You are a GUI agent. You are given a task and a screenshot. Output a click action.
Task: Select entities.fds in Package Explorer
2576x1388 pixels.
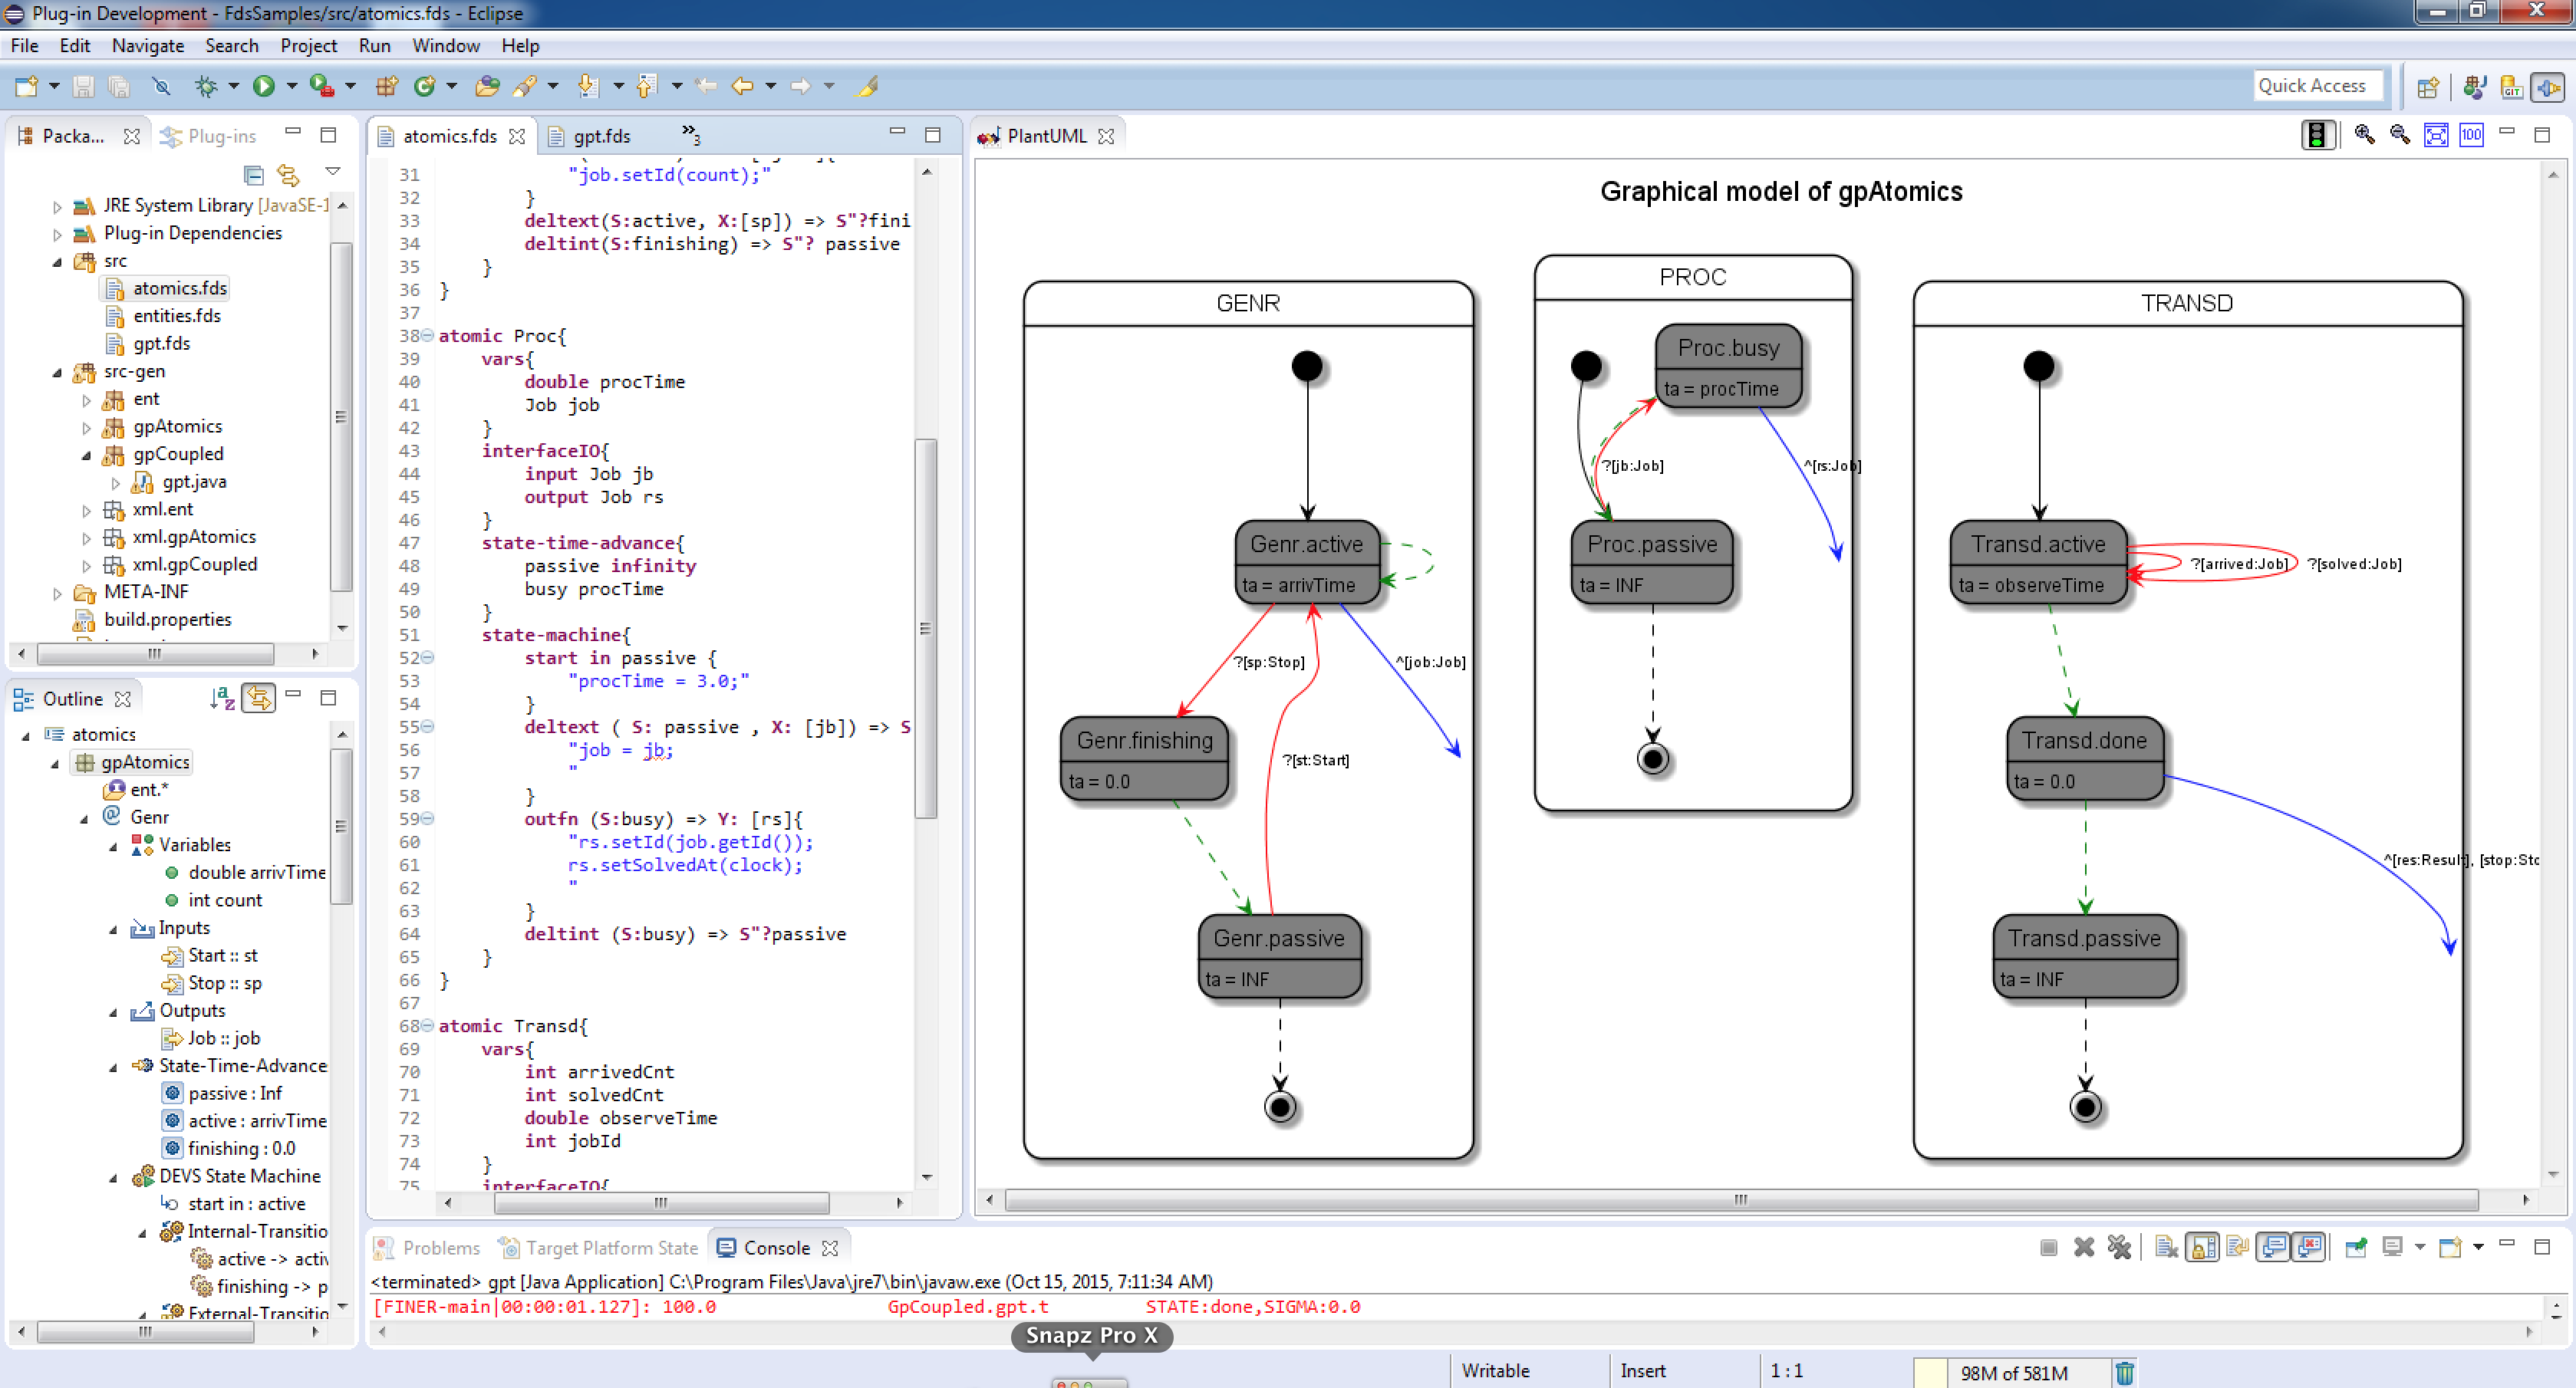(x=177, y=316)
